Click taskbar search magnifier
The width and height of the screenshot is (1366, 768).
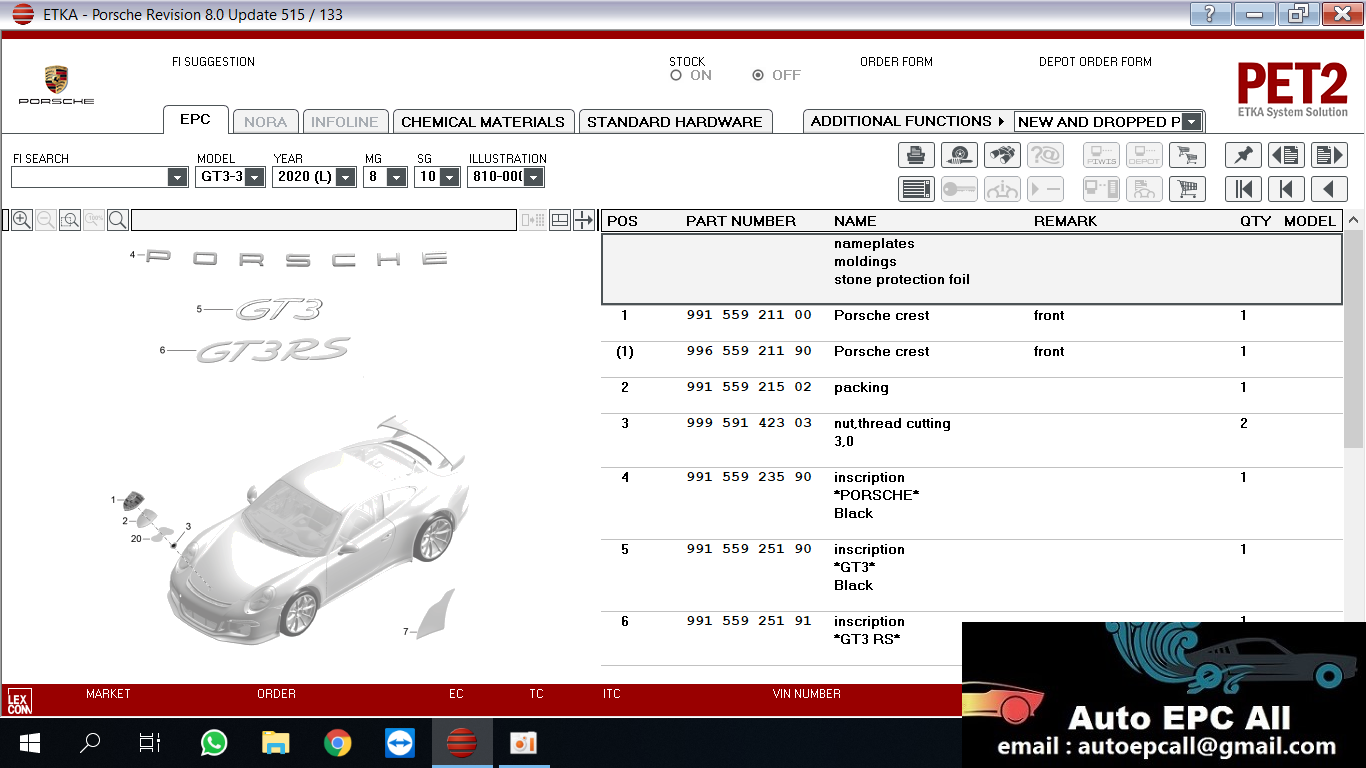[90, 743]
